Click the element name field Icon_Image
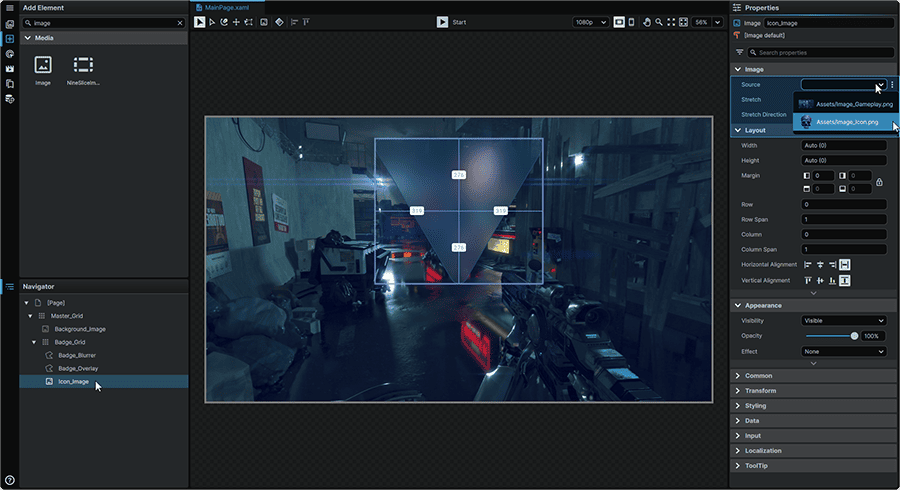 pyautogui.click(x=829, y=23)
